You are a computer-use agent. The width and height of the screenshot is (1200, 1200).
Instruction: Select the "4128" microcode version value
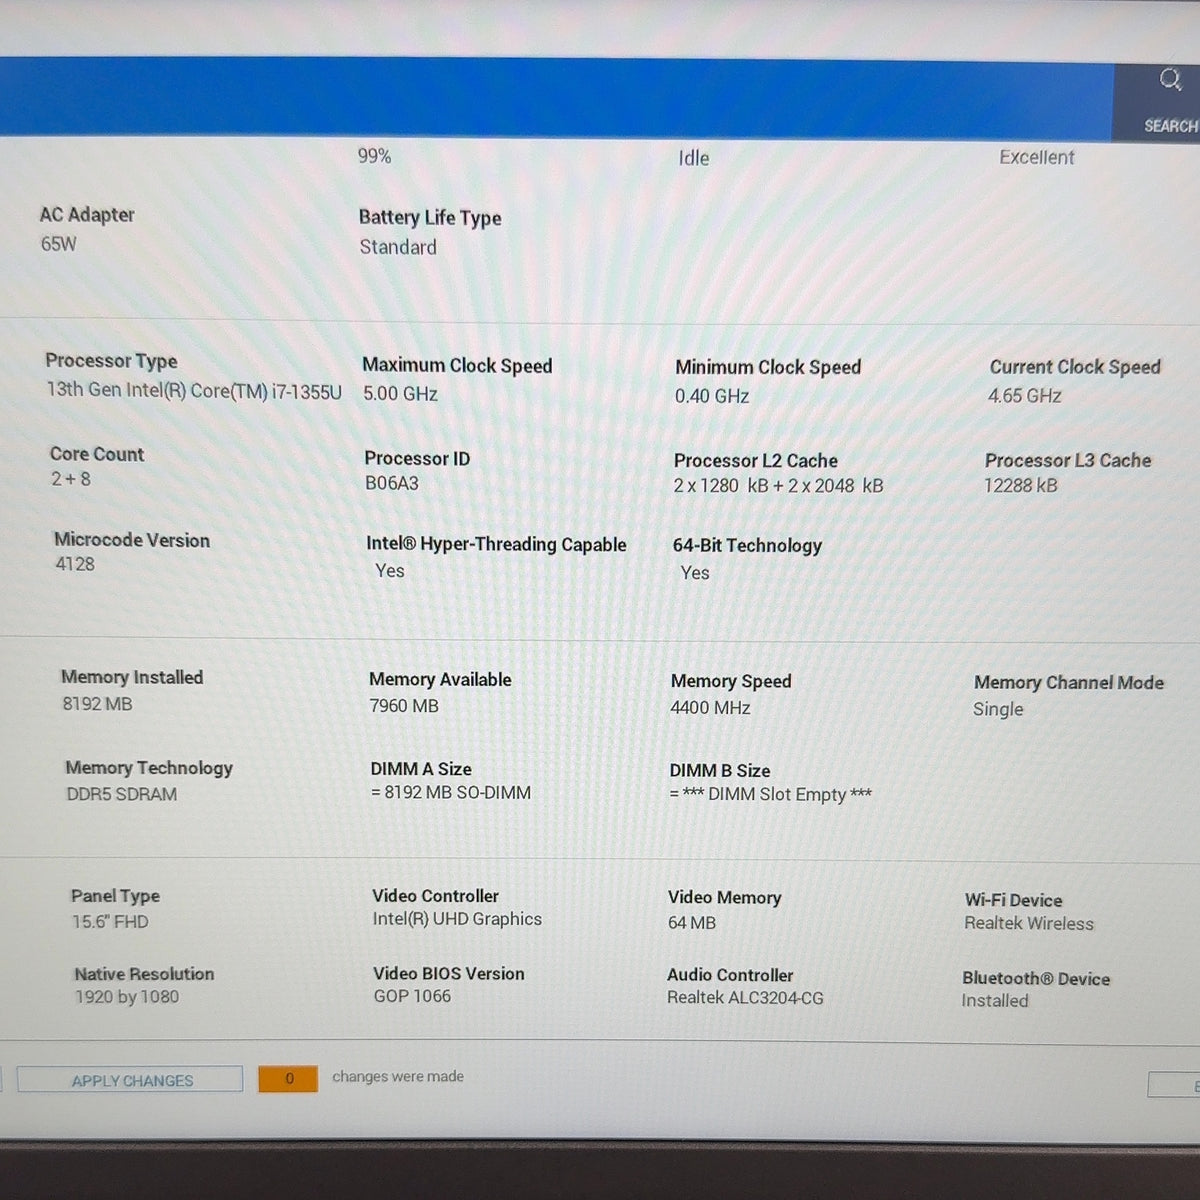pos(75,564)
